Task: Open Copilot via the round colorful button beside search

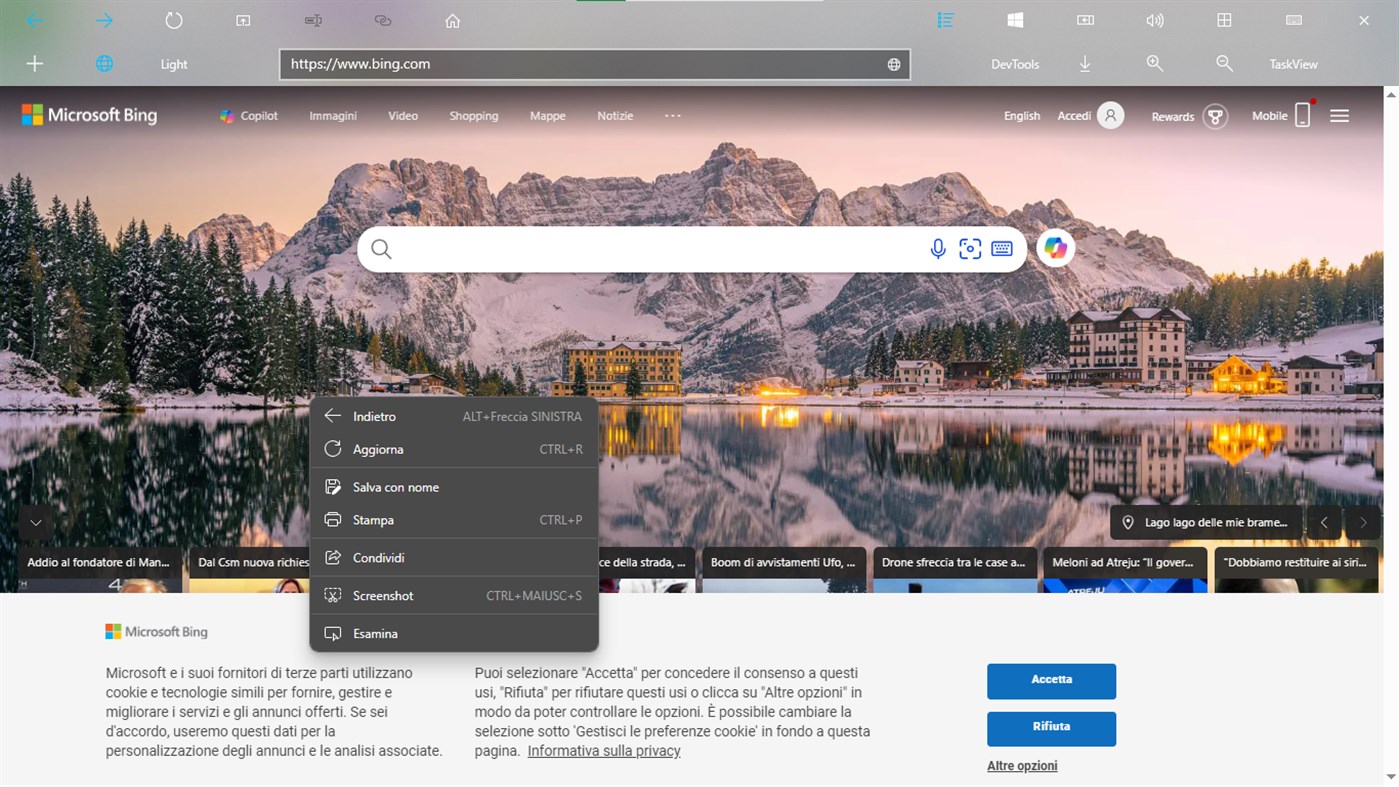Action: pyautogui.click(x=1056, y=248)
